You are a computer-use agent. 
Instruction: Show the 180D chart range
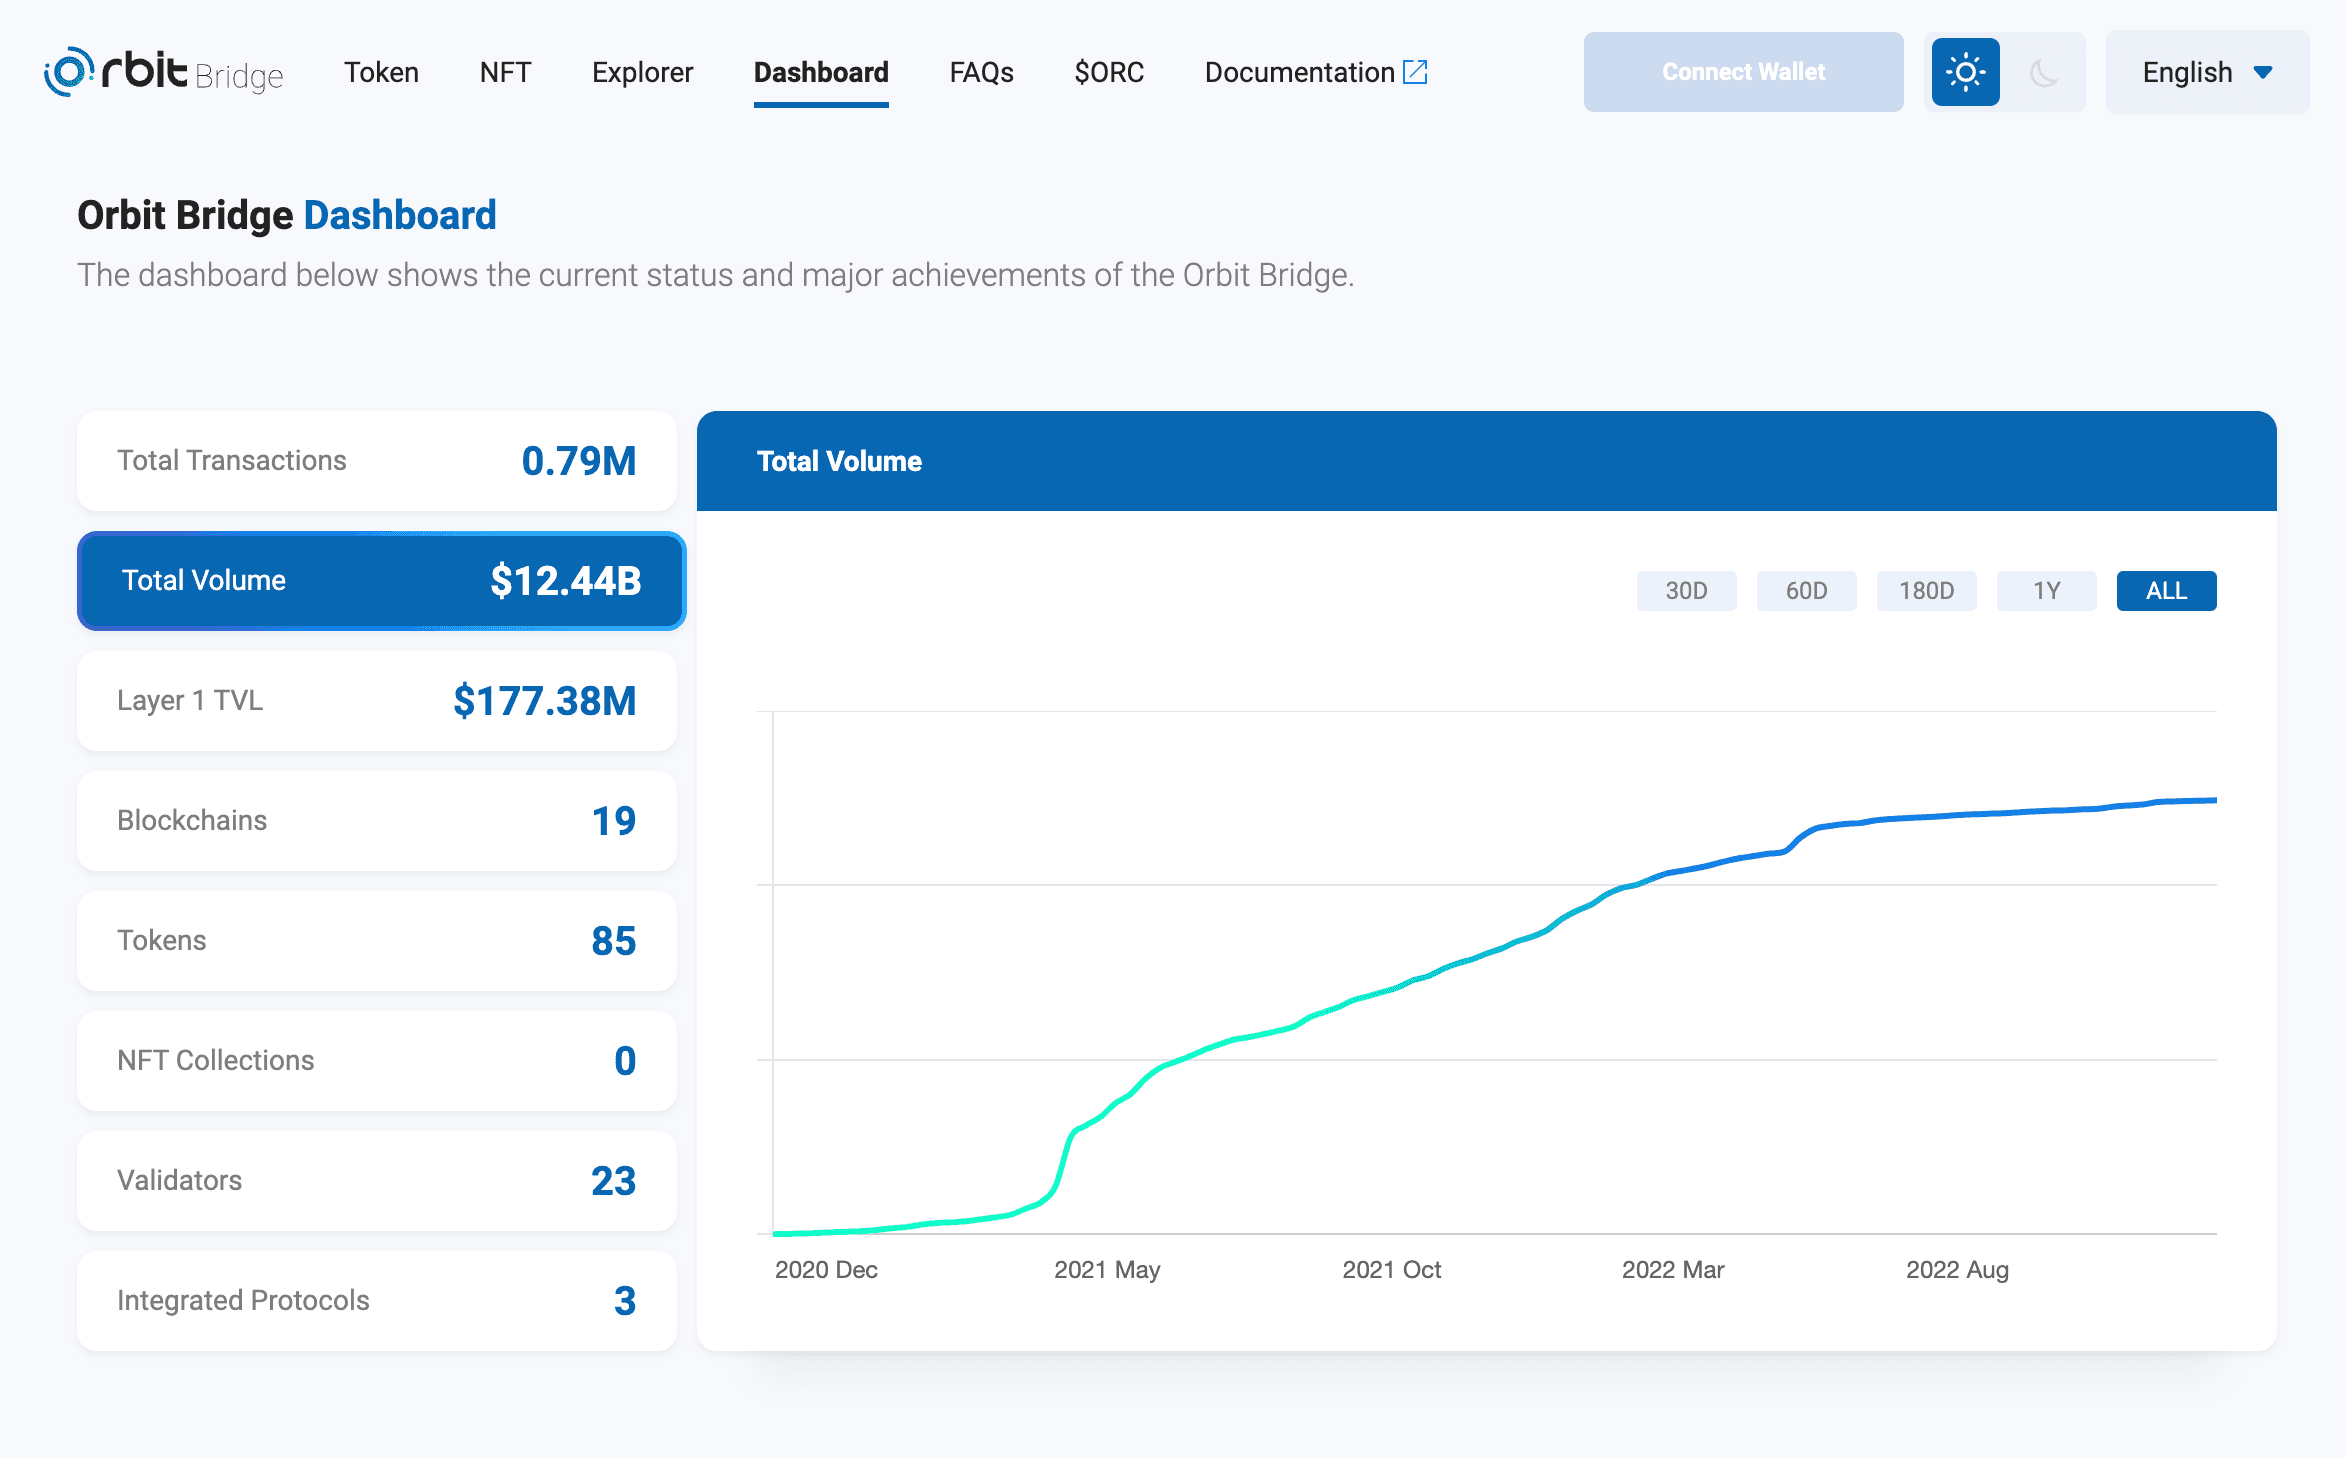tap(1926, 591)
